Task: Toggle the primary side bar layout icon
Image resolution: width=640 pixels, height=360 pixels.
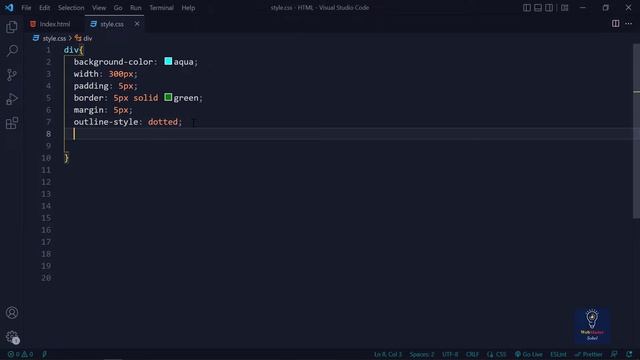Action: pos(527,8)
